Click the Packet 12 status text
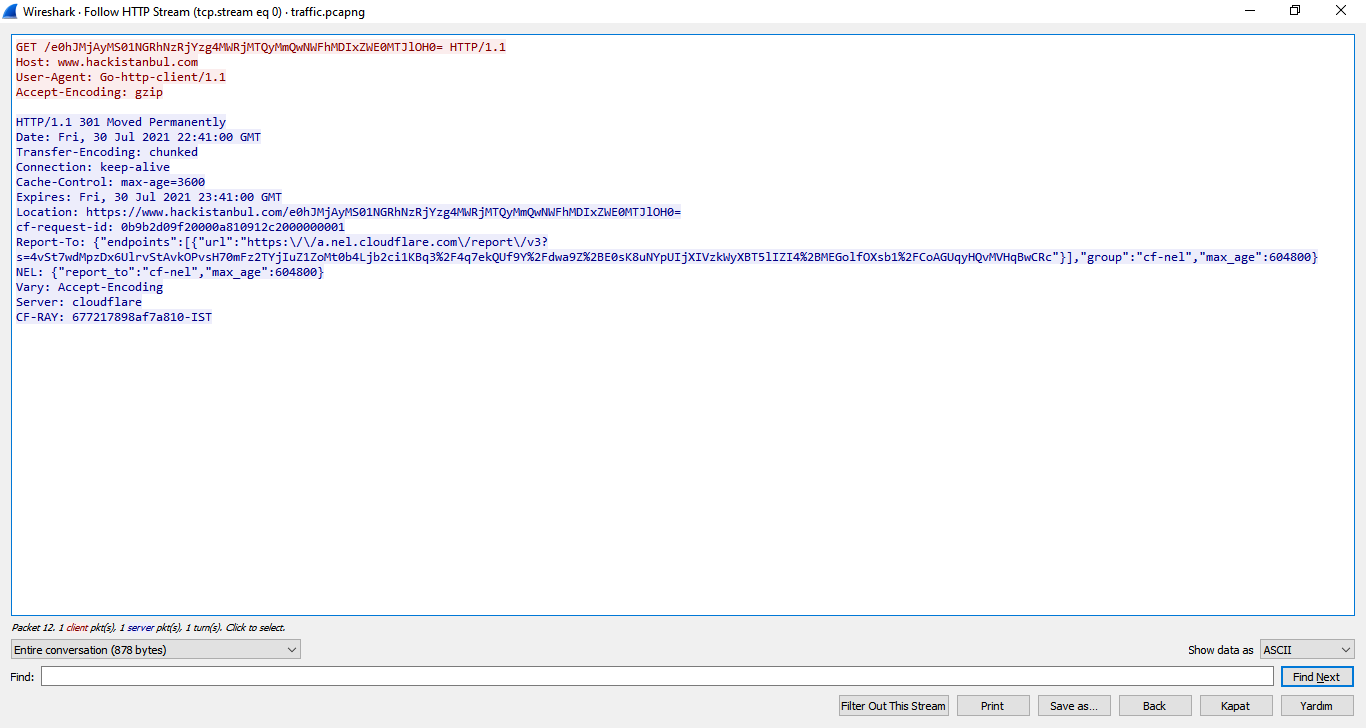This screenshot has height=728, width=1366. click(148, 628)
